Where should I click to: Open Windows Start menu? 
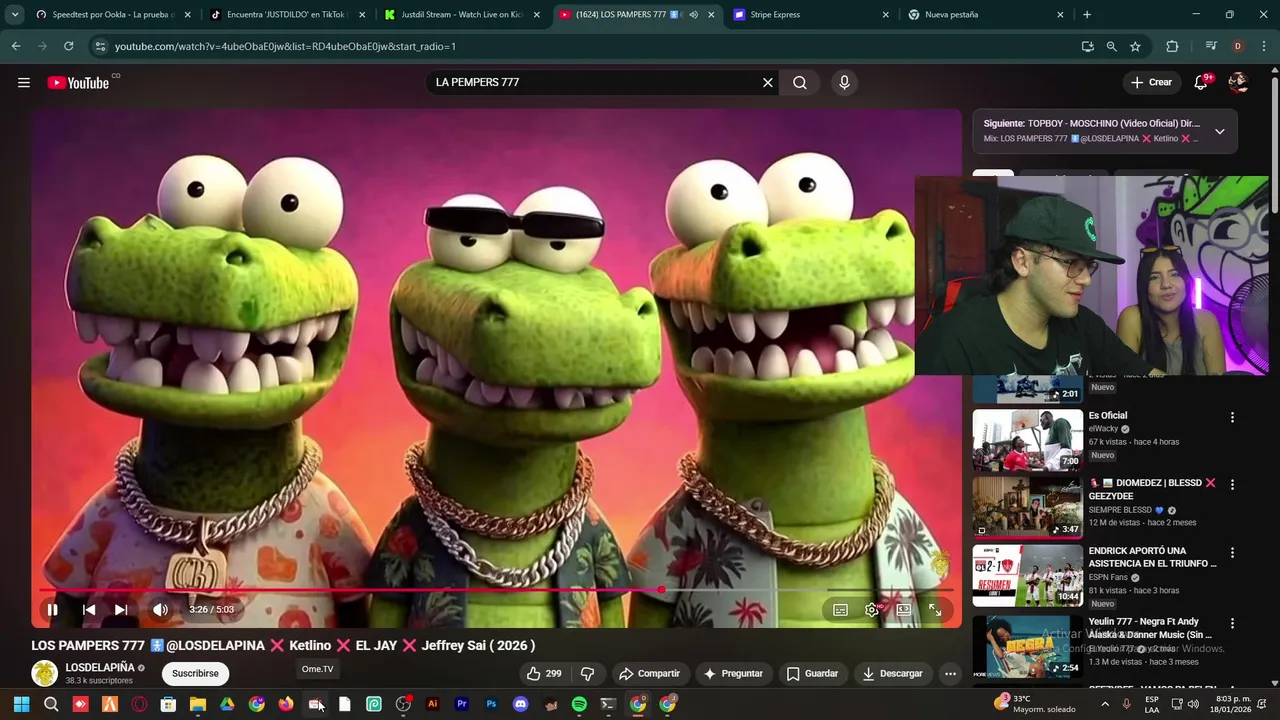coord(21,704)
